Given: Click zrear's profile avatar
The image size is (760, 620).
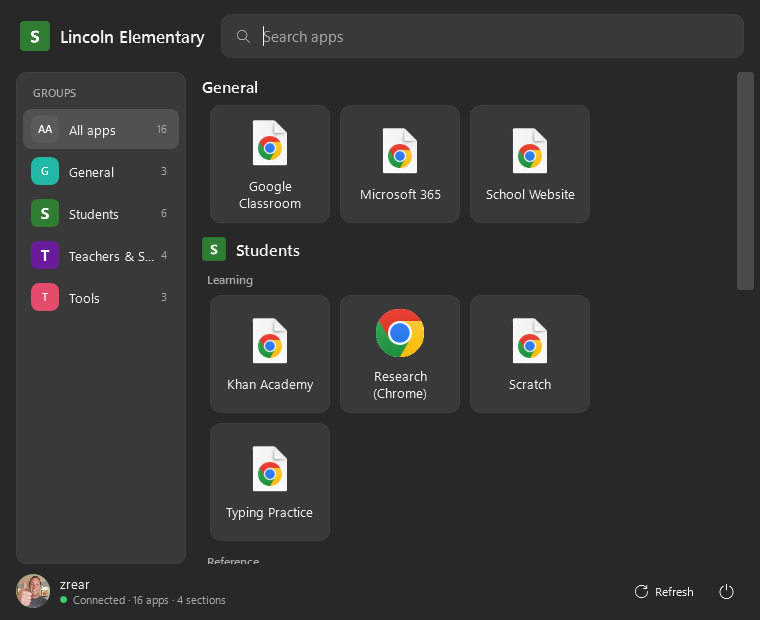Looking at the screenshot, I should 33,591.
